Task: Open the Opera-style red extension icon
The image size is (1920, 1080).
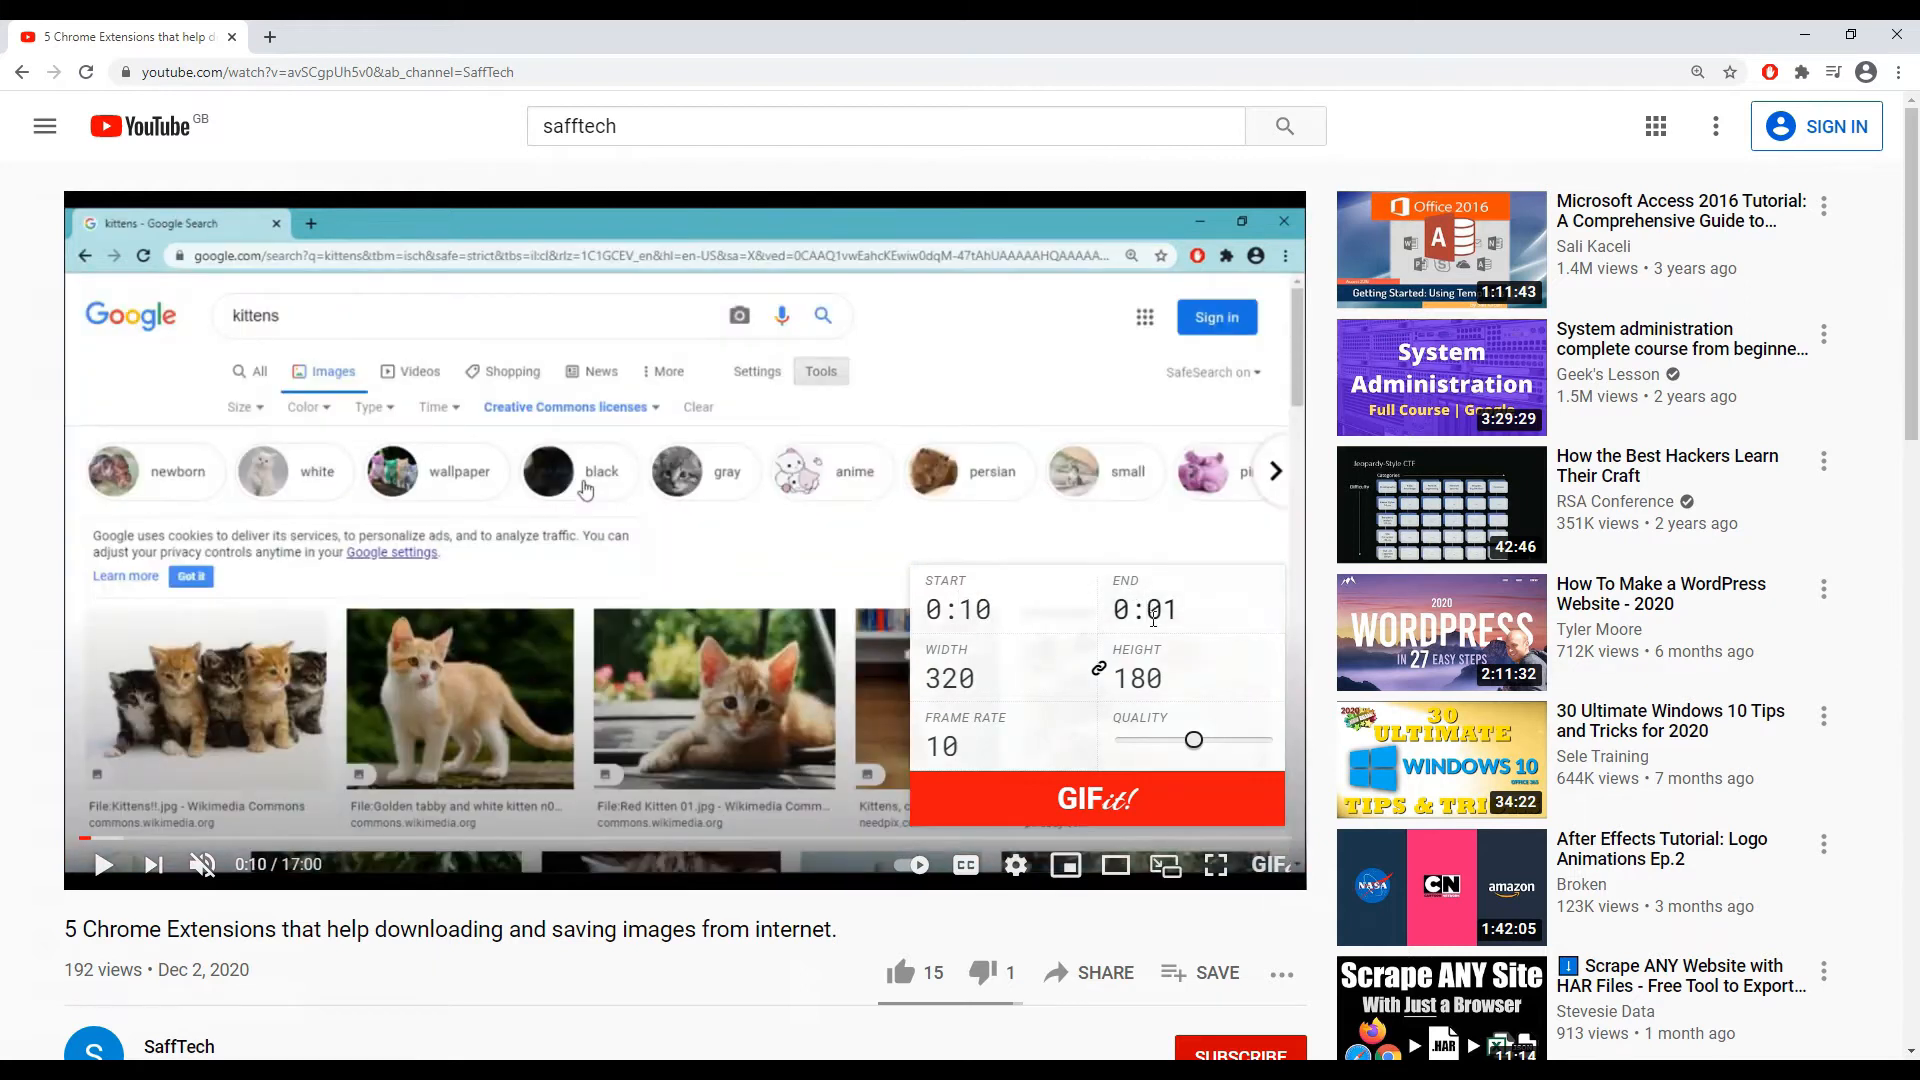Action: tap(1770, 72)
